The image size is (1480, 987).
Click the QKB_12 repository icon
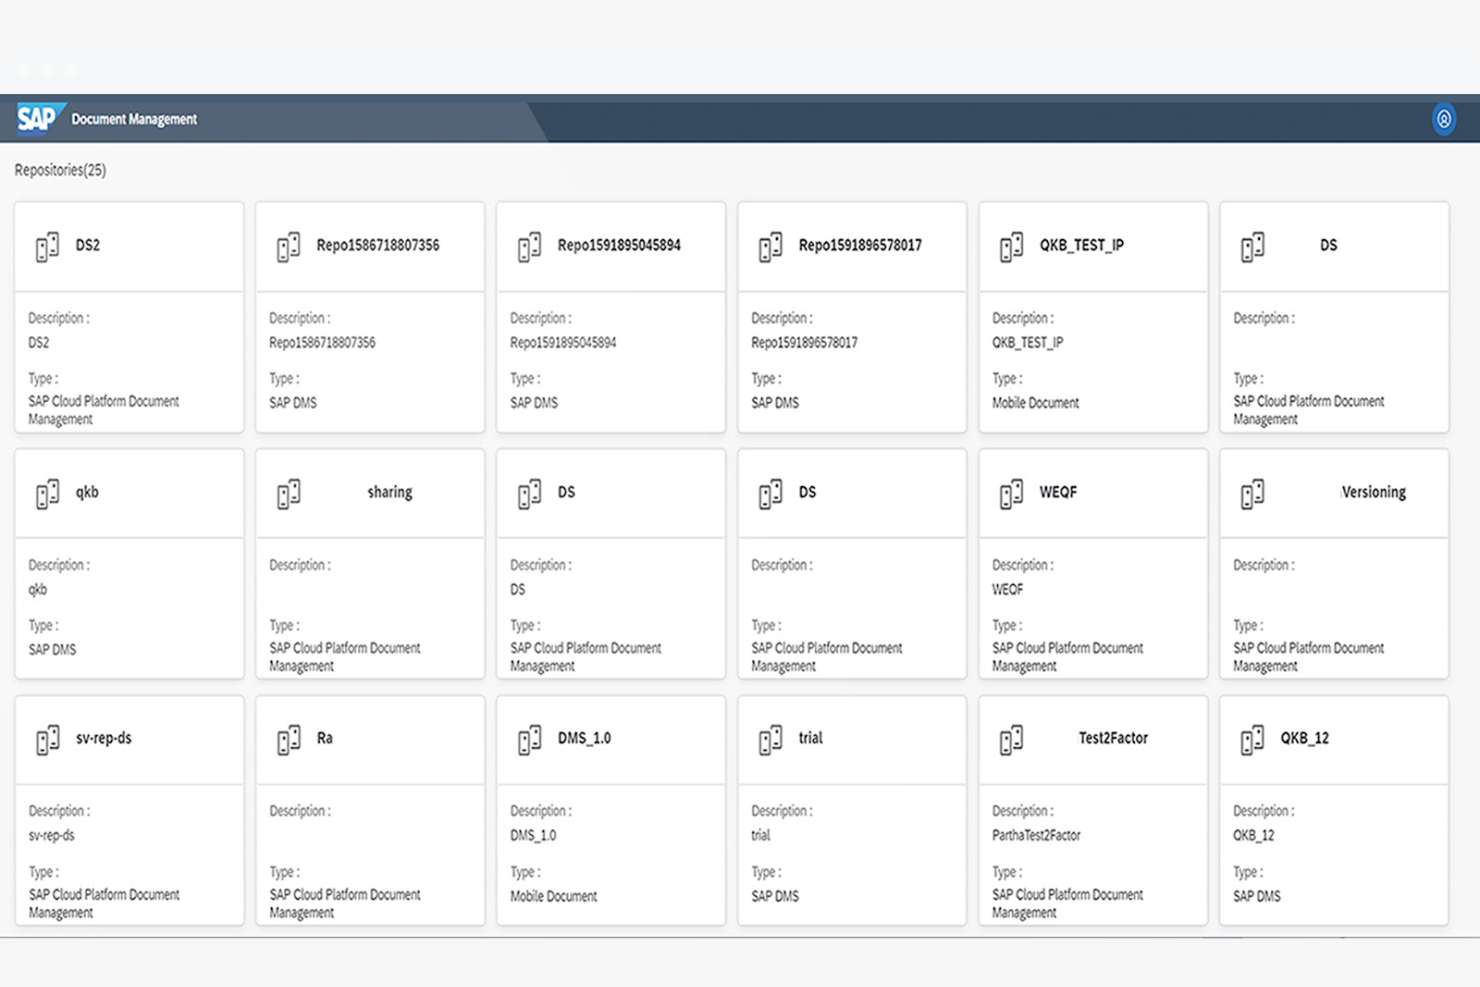click(x=1252, y=740)
